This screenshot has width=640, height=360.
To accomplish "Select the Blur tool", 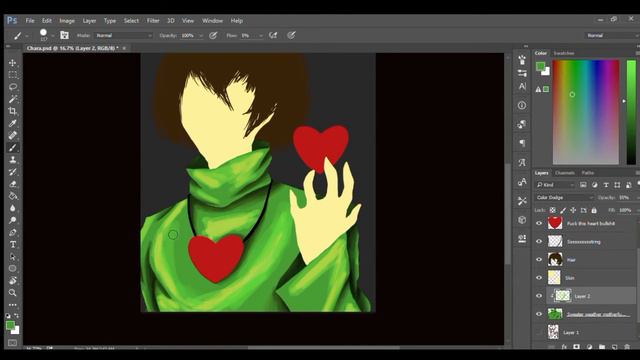I will point(13,208).
